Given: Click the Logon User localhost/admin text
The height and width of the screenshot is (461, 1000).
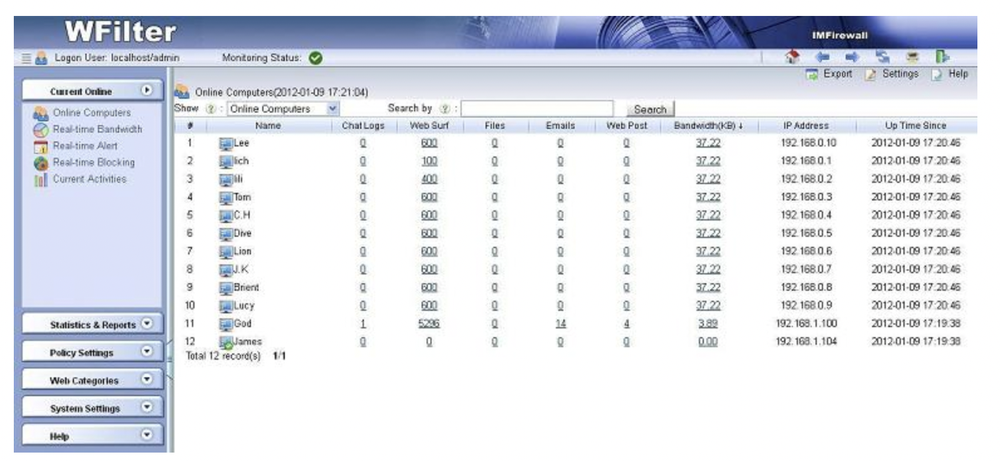Looking at the screenshot, I should tap(117, 58).
